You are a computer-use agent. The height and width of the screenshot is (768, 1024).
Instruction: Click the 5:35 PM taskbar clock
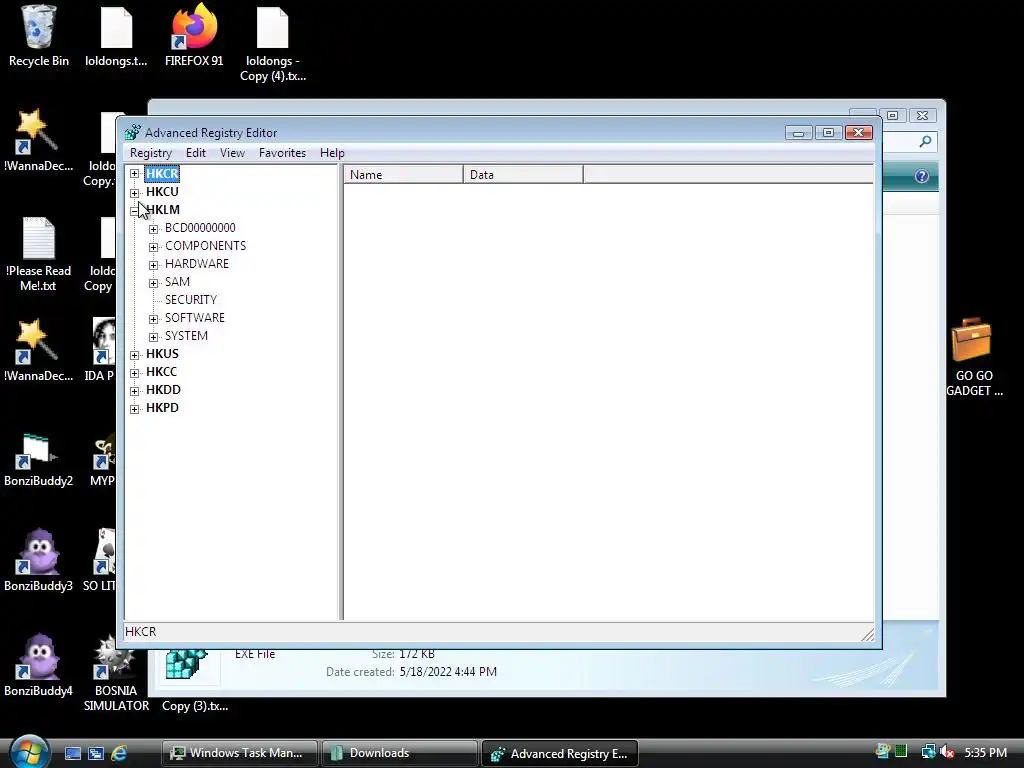click(985, 752)
